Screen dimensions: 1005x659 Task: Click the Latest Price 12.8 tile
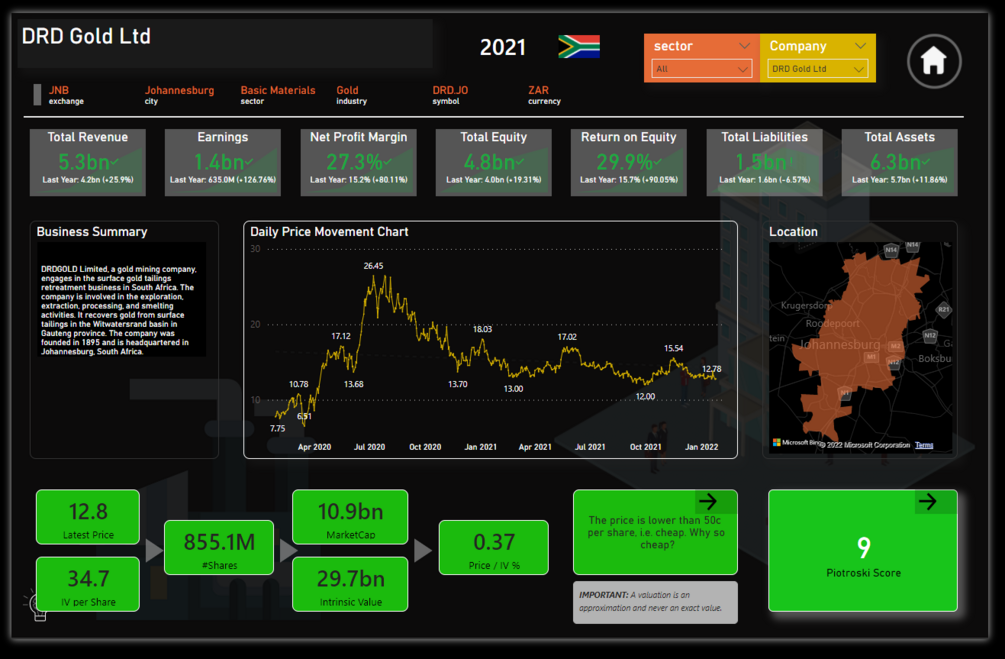pyautogui.click(x=88, y=517)
